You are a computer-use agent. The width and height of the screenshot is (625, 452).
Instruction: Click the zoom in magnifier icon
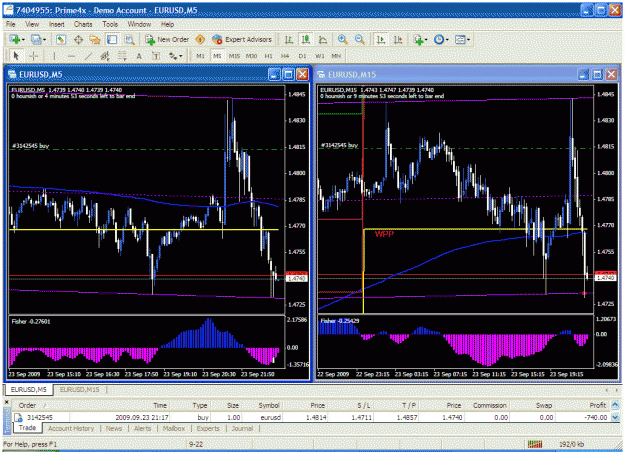(342, 39)
